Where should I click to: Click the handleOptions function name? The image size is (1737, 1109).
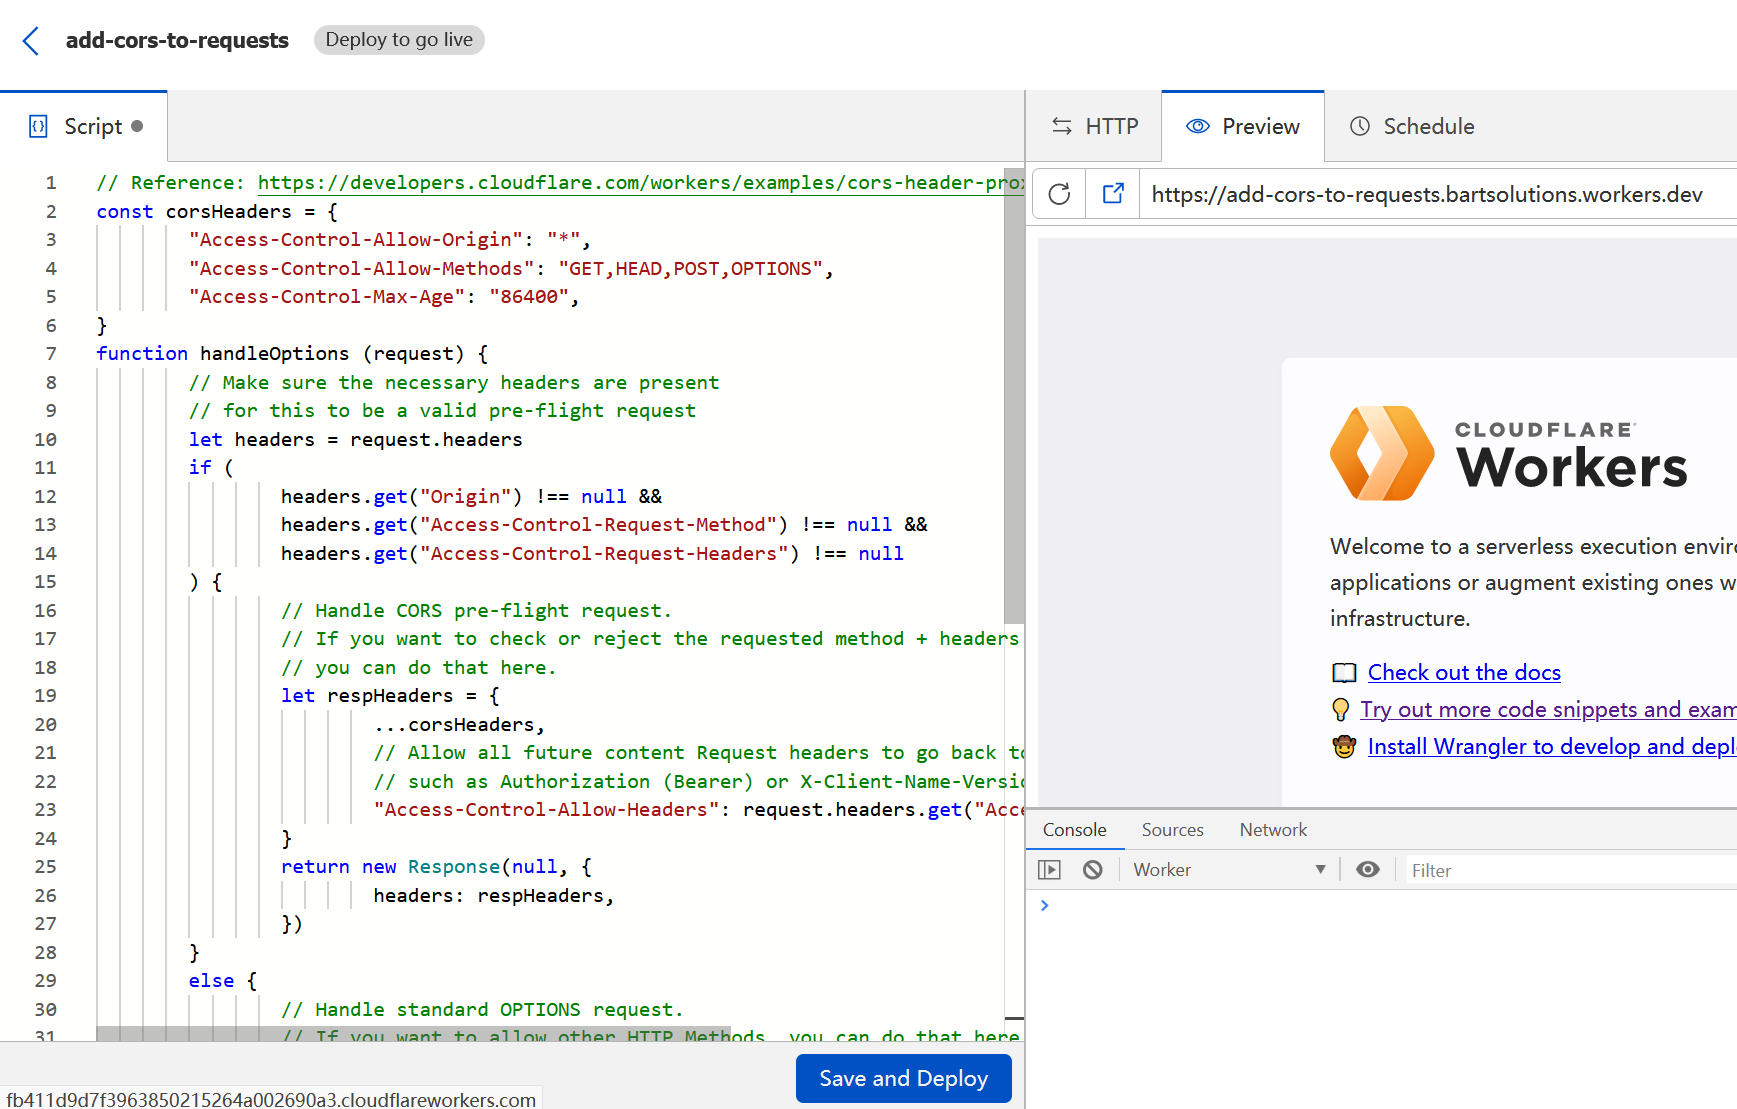[x=275, y=354]
